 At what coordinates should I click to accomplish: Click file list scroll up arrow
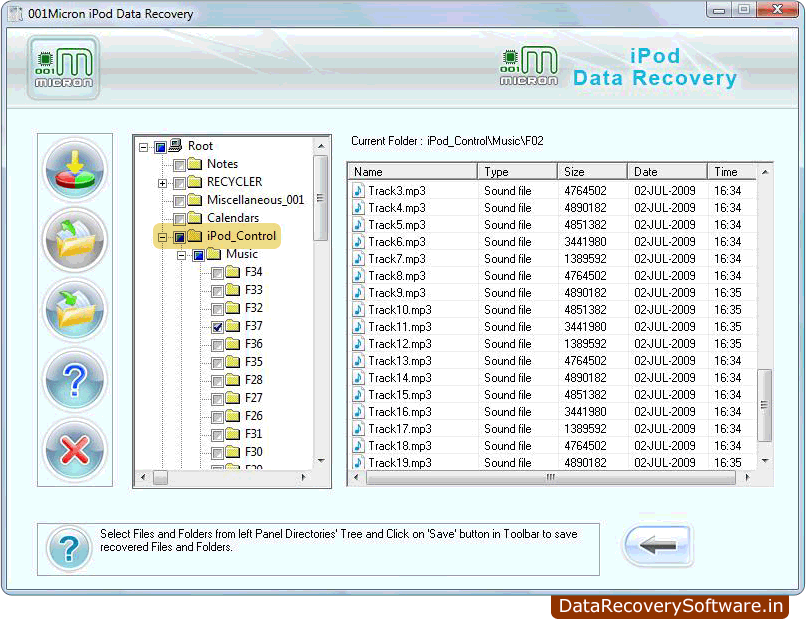[x=765, y=172]
